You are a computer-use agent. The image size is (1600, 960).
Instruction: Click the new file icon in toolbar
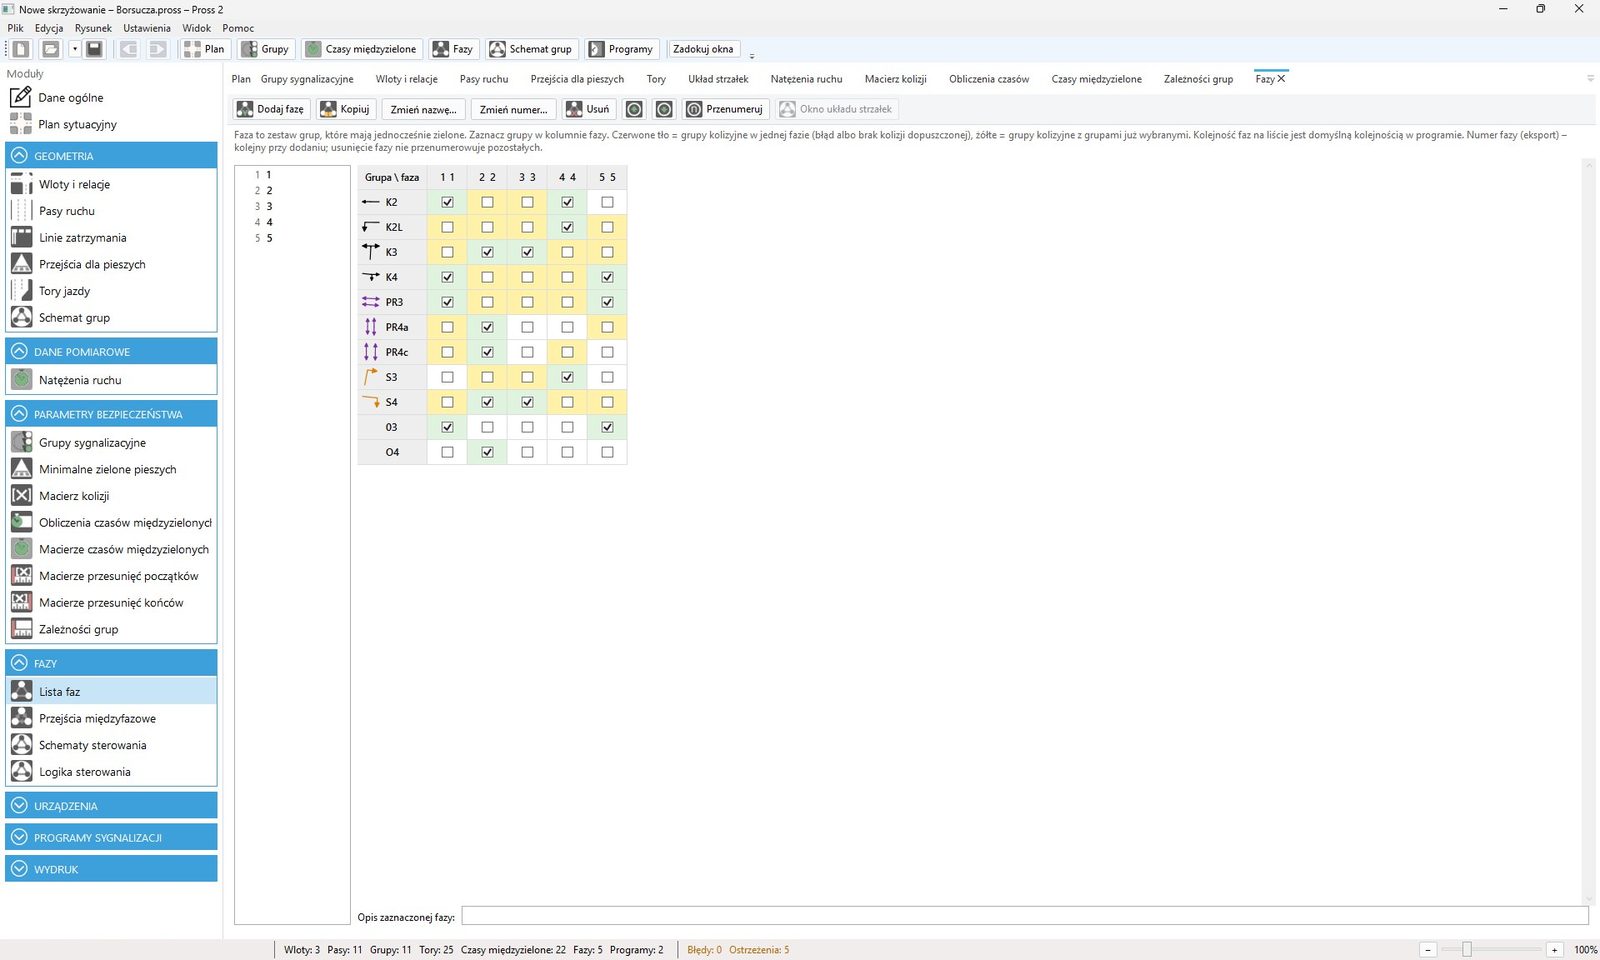[x=21, y=49]
